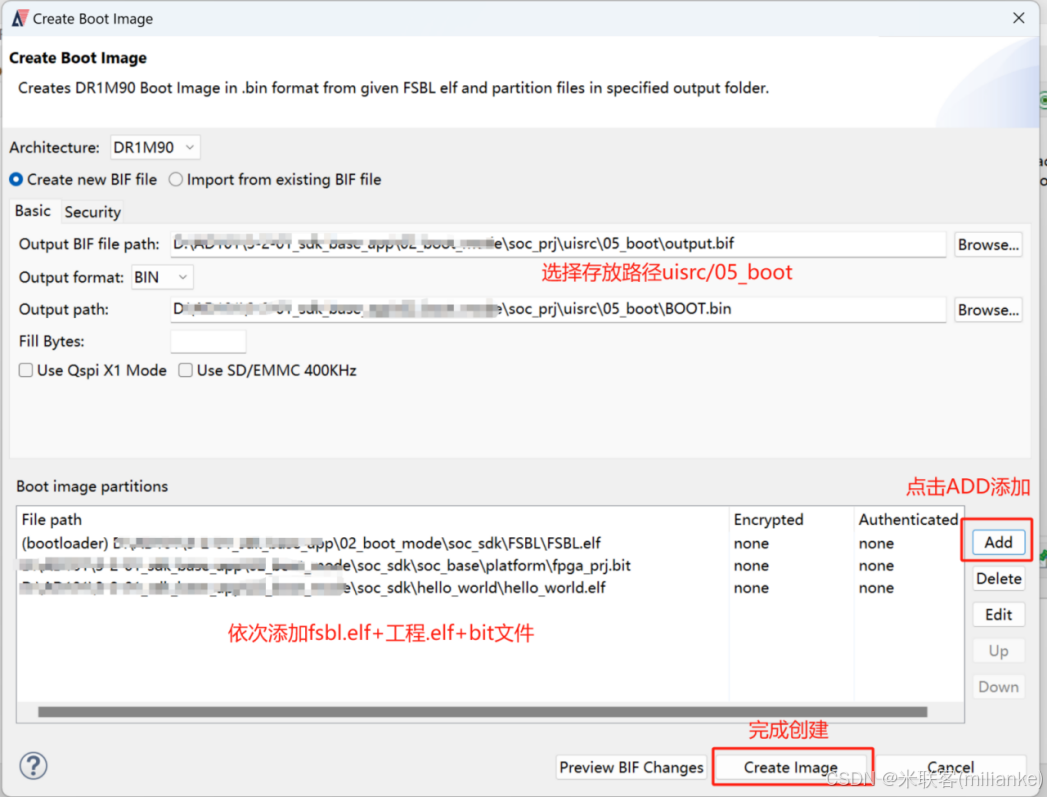Switch to the Basic tab

[32, 211]
